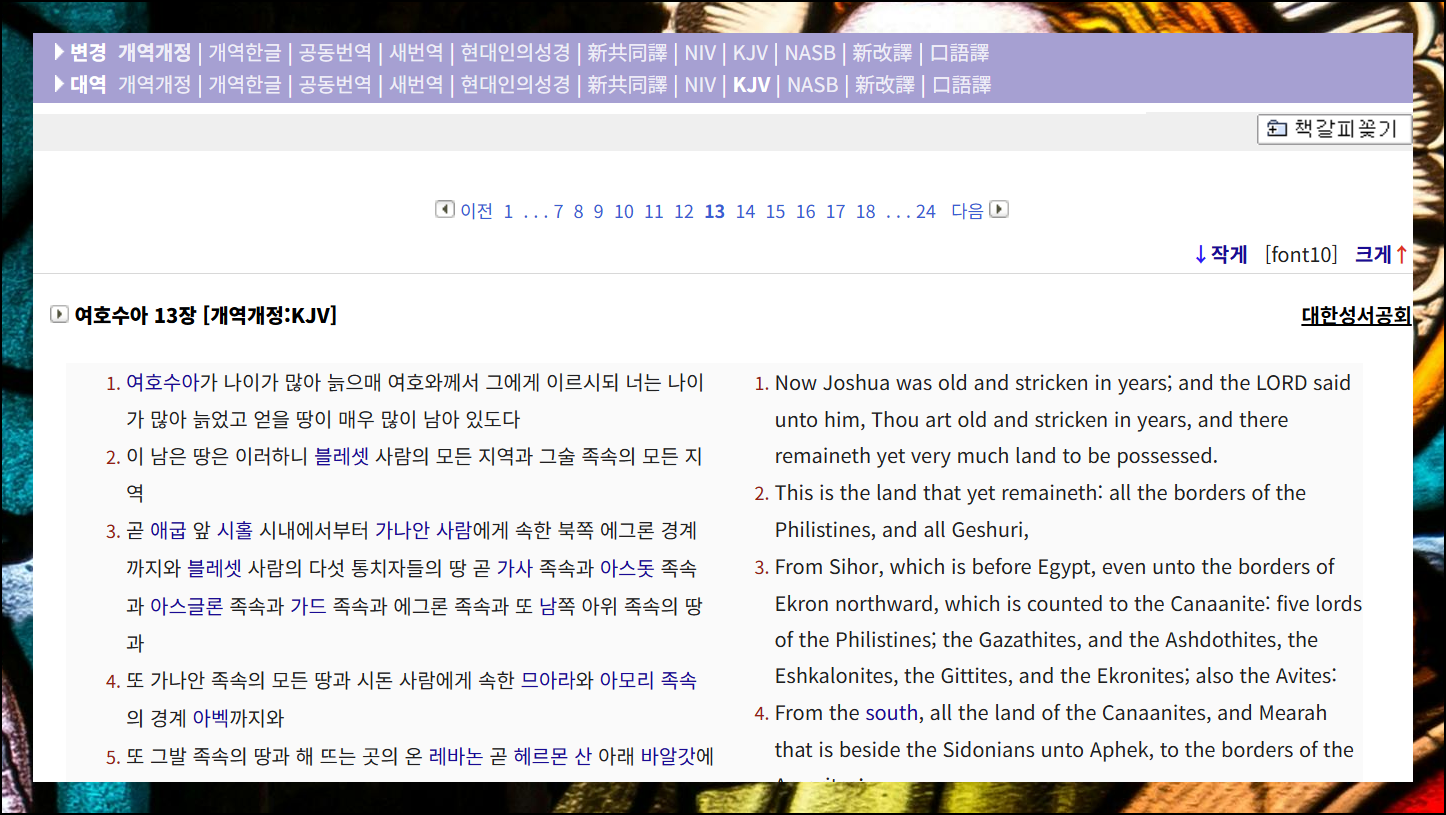The image size is (1446, 815).
Task: Increase font size with 크게
Action: click(1382, 254)
